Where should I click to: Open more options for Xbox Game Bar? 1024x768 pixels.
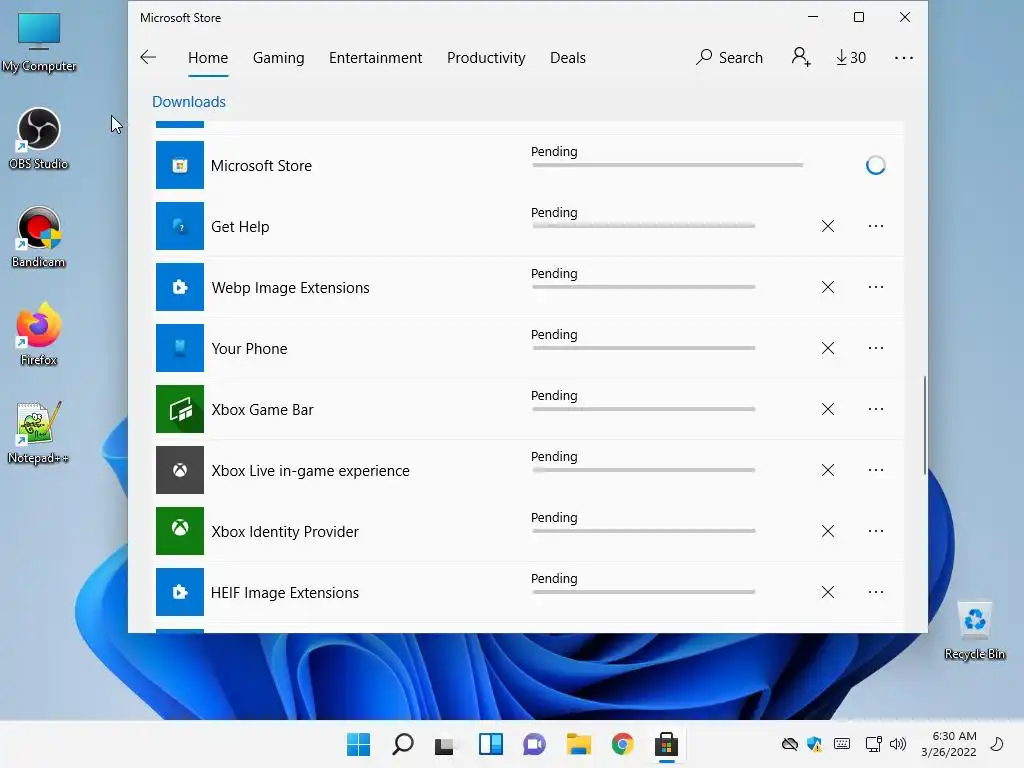[x=876, y=409]
